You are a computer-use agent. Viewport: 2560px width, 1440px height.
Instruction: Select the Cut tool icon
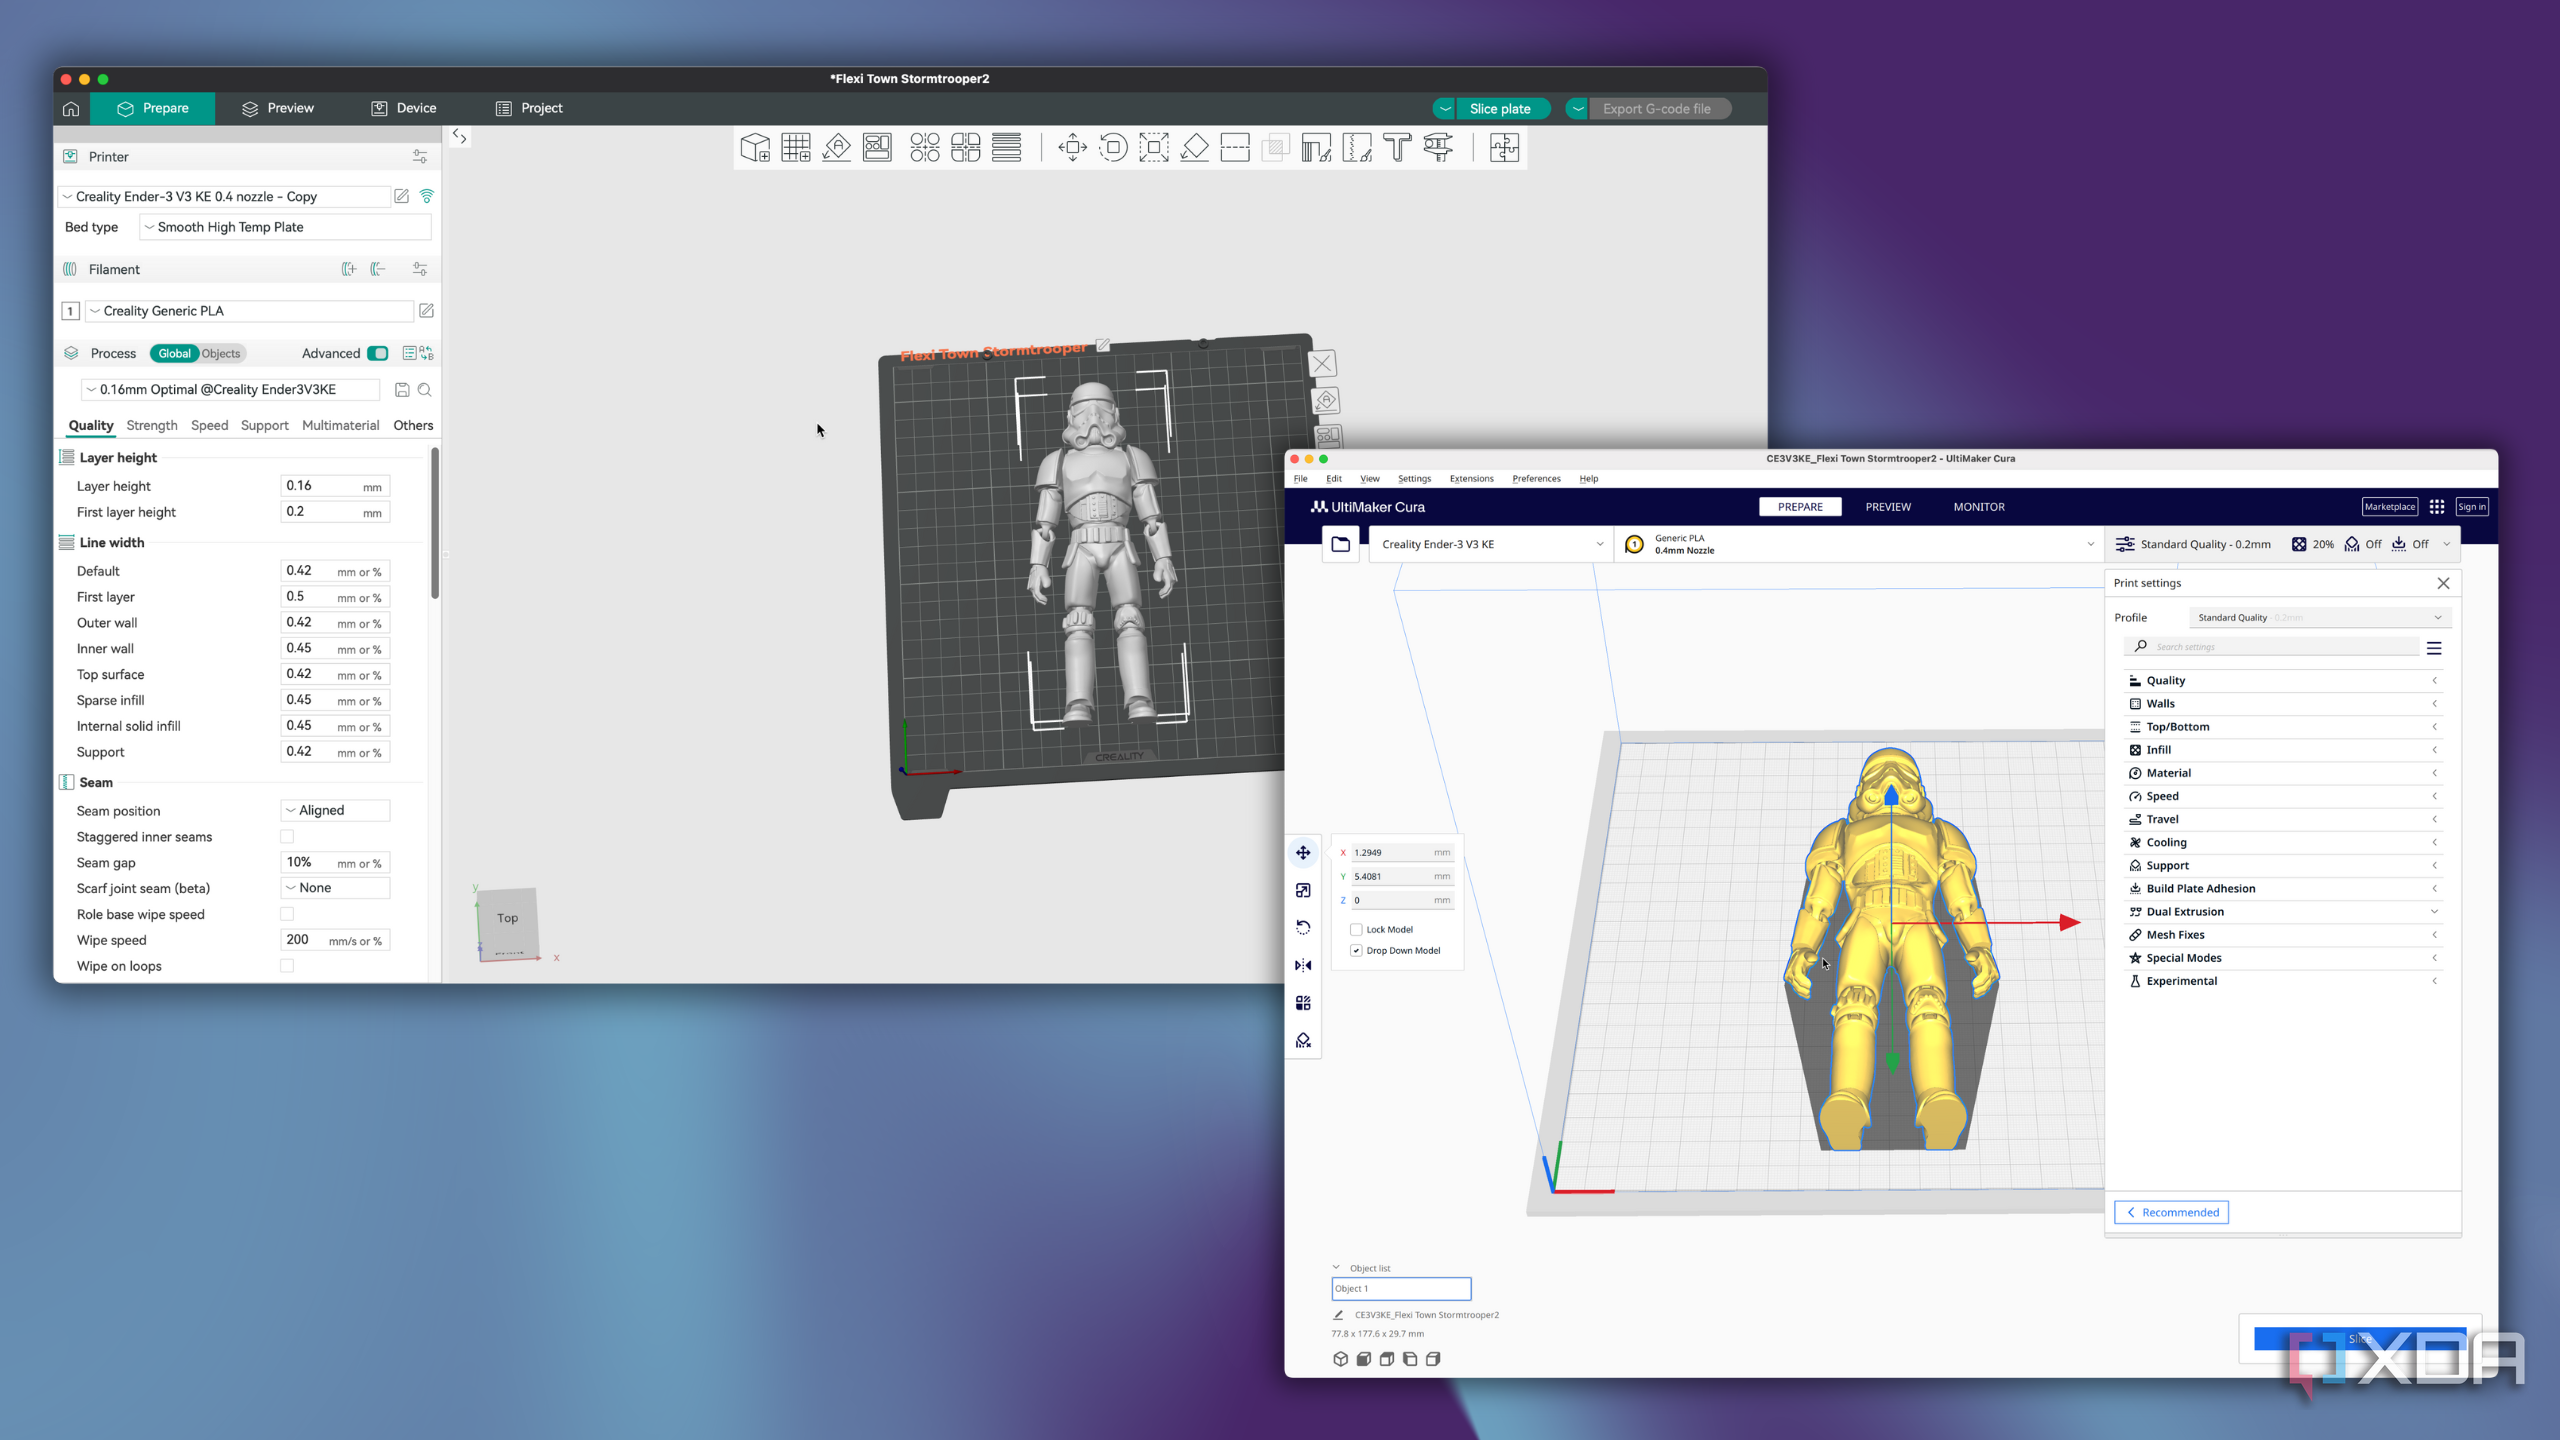1235,148
